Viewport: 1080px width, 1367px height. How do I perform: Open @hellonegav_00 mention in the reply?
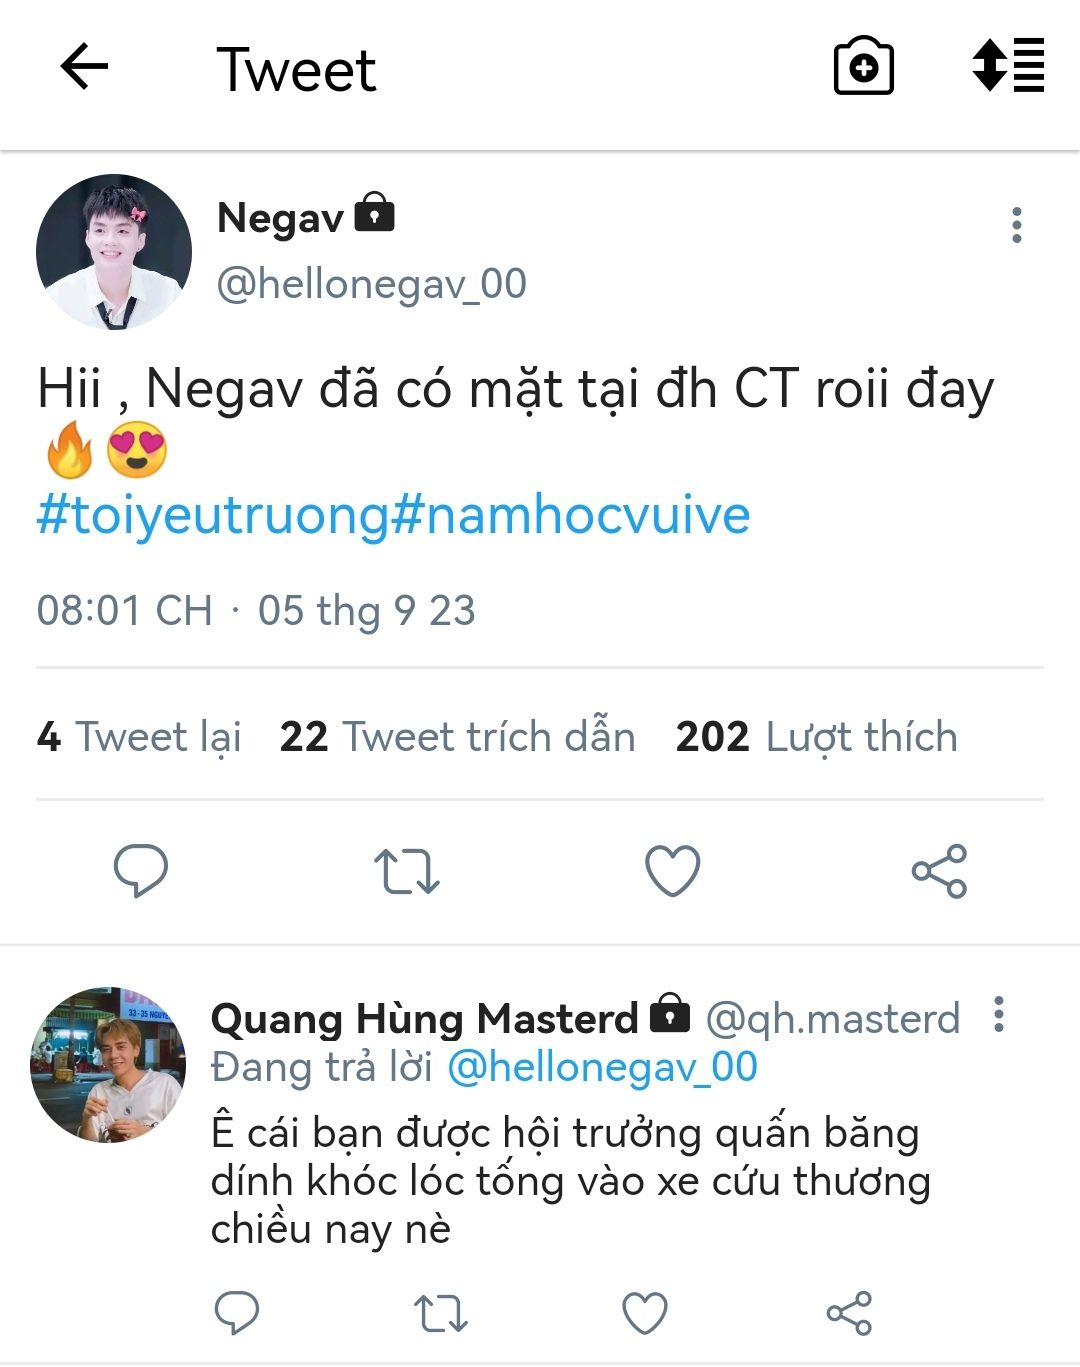coord(602,1067)
